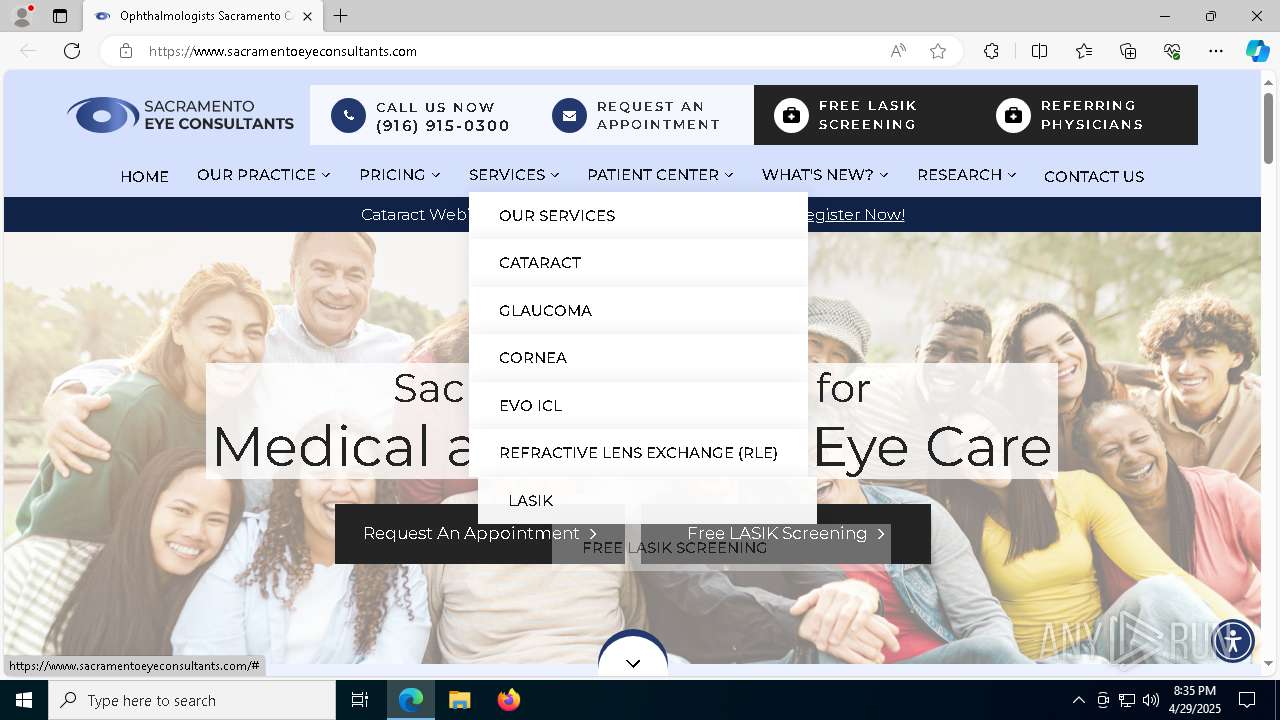
Task: Open File Explorer from the taskbar
Action: tap(459, 700)
